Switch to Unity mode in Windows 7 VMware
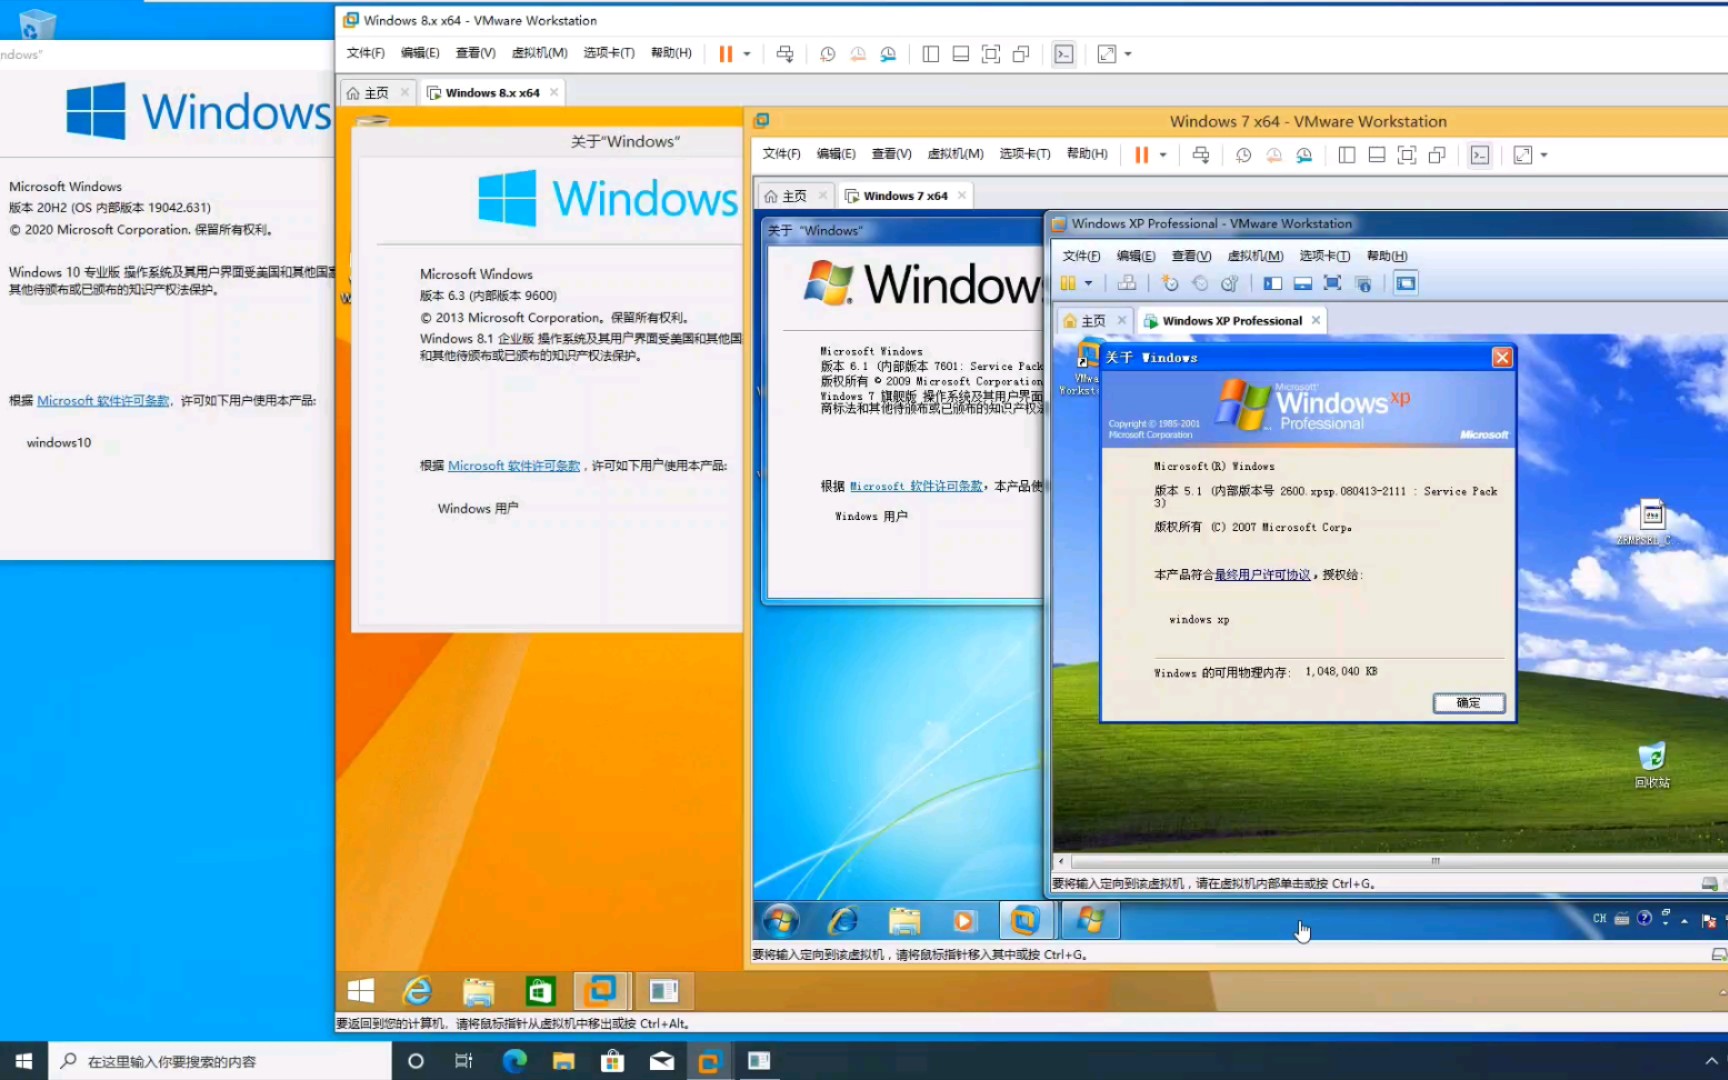 (x=1437, y=155)
